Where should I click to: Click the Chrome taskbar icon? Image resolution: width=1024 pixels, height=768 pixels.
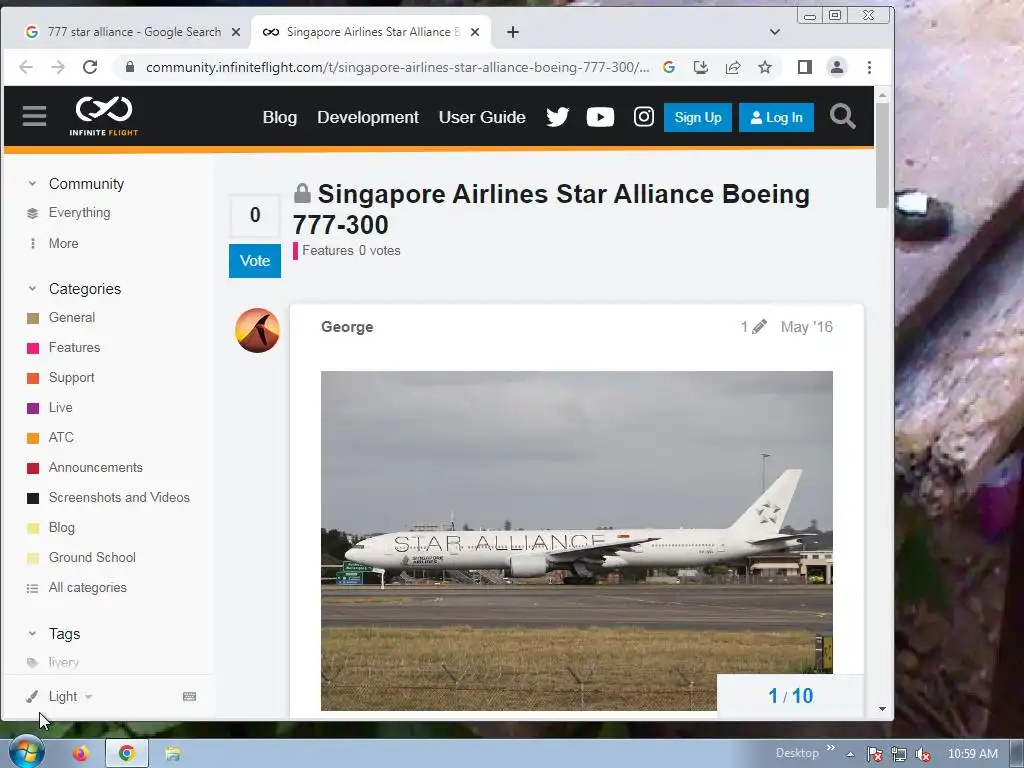(x=127, y=754)
